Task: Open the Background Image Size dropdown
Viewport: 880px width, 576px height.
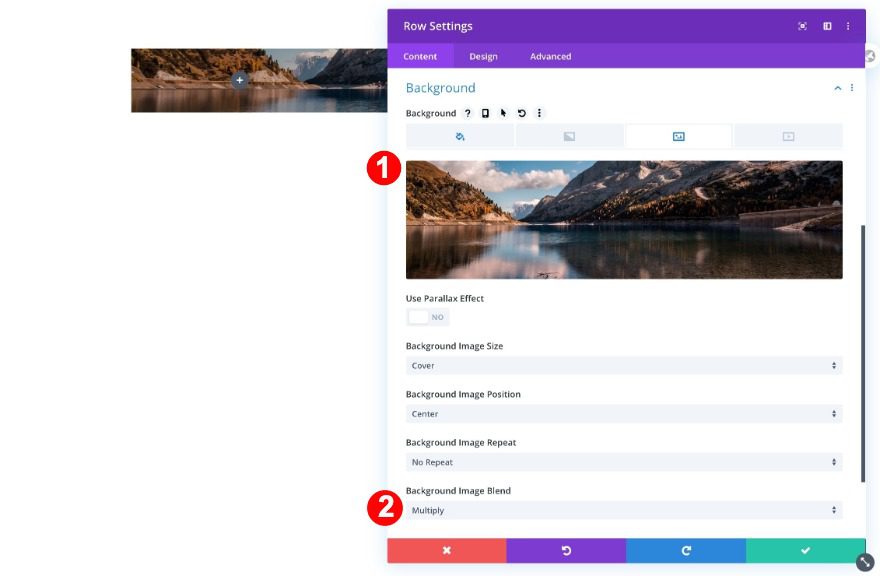Action: [x=624, y=365]
